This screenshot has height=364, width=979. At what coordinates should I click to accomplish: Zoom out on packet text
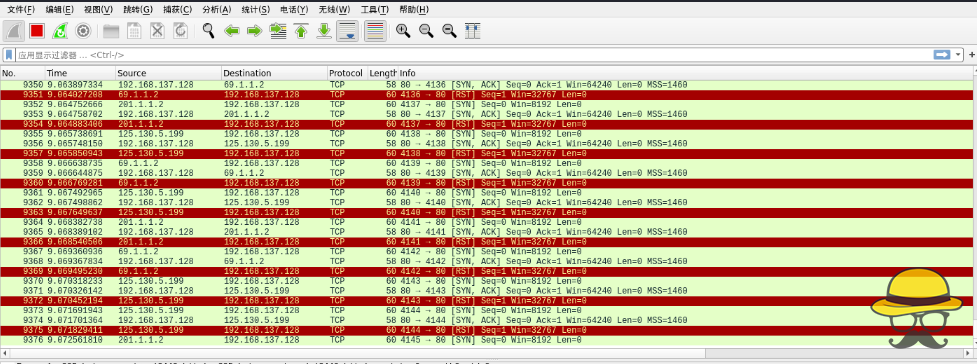point(426,31)
